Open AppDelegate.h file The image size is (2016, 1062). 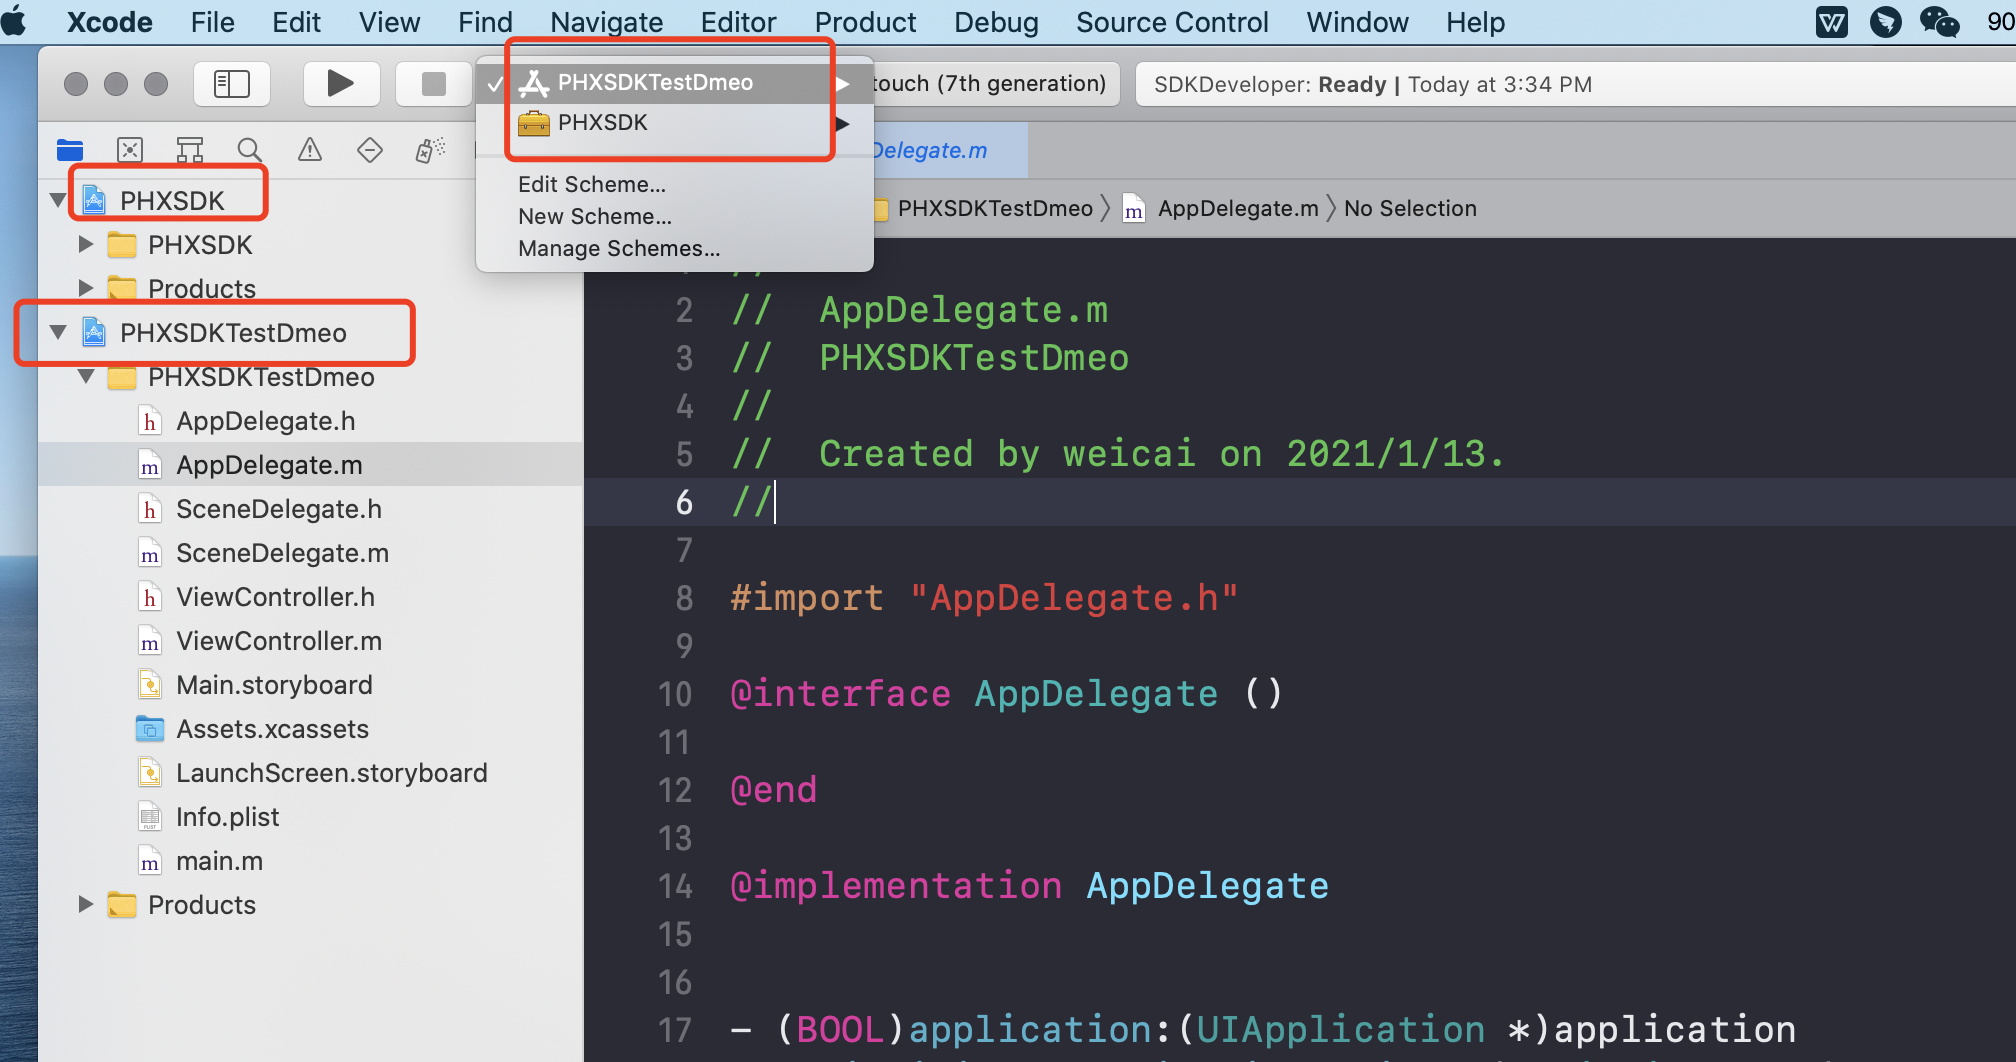(x=265, y=420)
